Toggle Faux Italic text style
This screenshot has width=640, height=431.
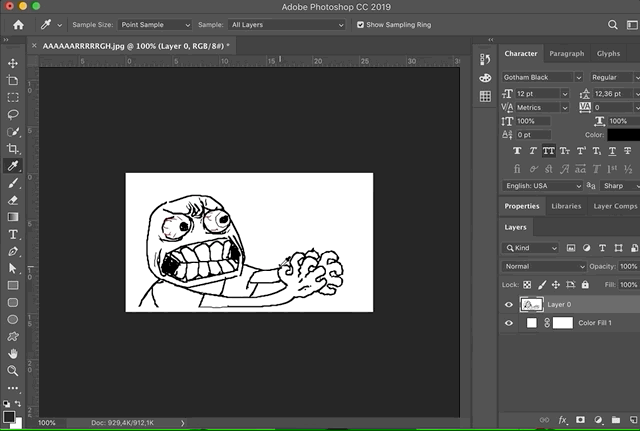click(533, 151)
